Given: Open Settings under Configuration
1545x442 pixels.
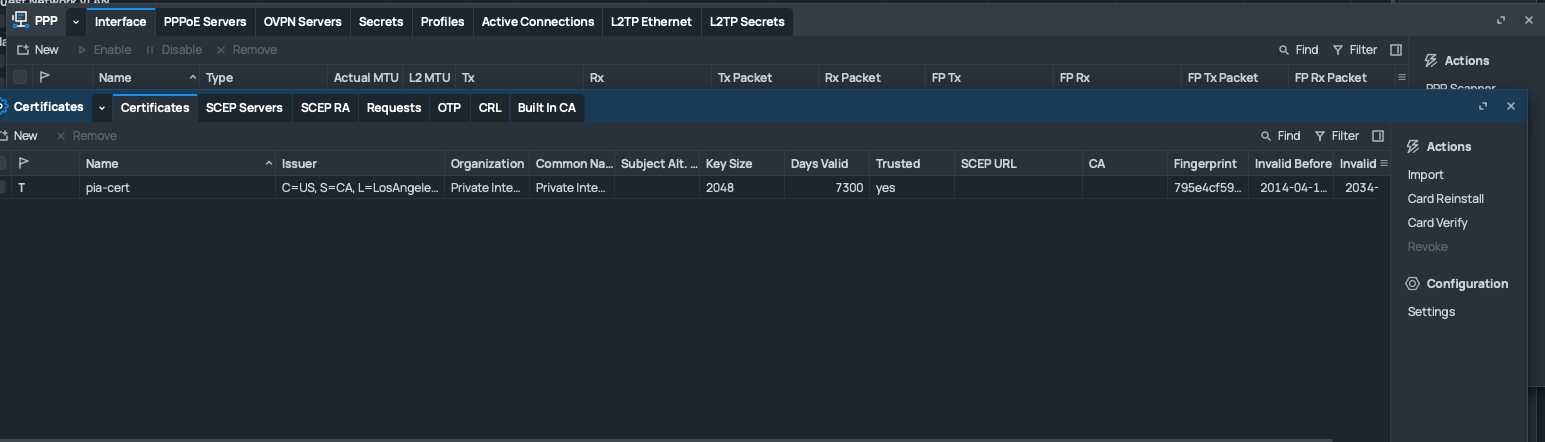Looking at the screenshot, I should [1431, 312].
